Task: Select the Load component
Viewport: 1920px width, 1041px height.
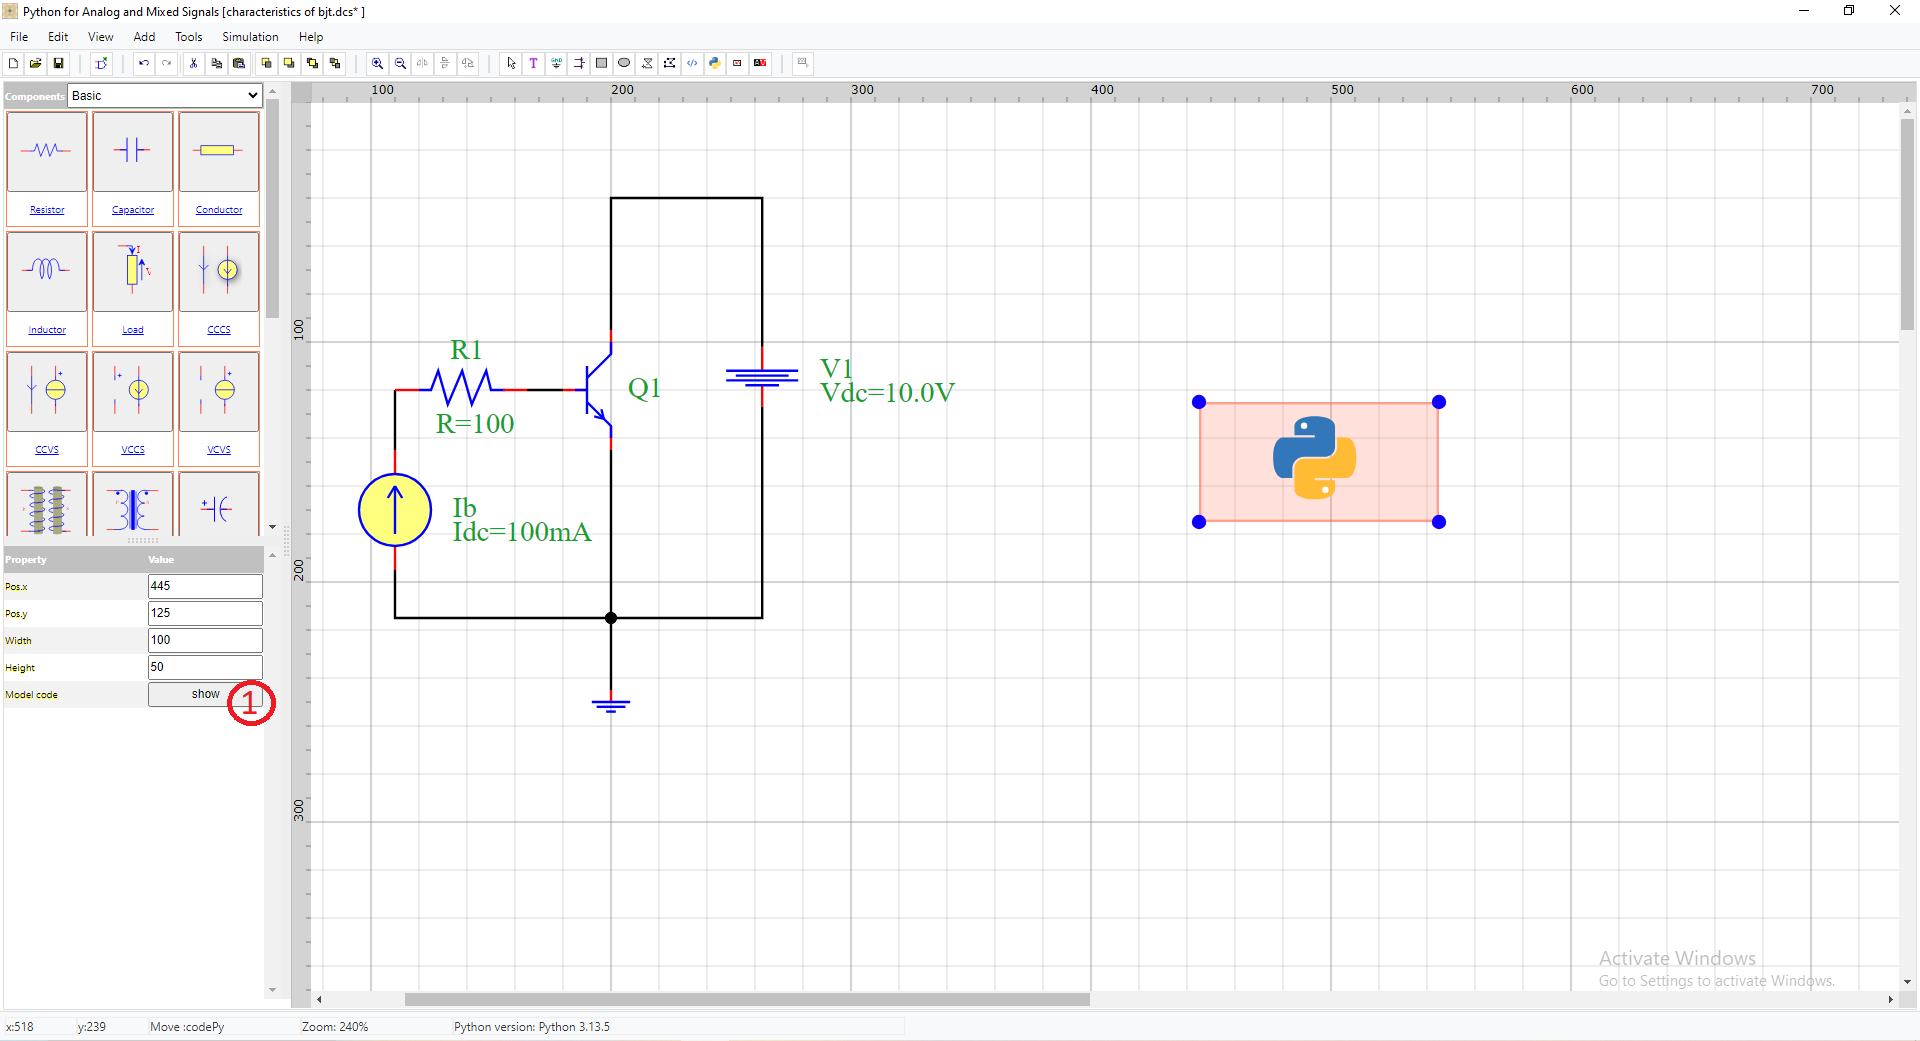Action: click(x=133, y=271)
